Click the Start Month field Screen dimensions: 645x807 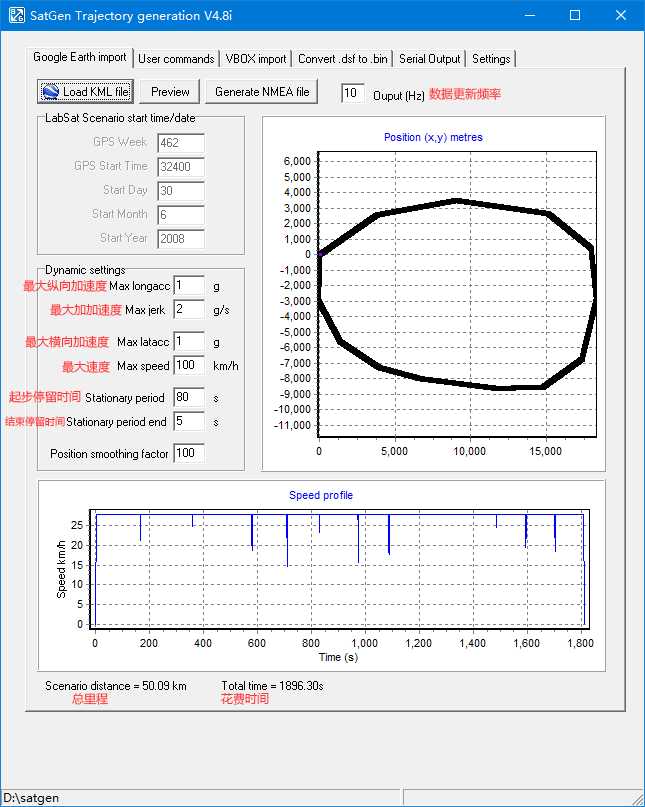[x=181, y=215]
